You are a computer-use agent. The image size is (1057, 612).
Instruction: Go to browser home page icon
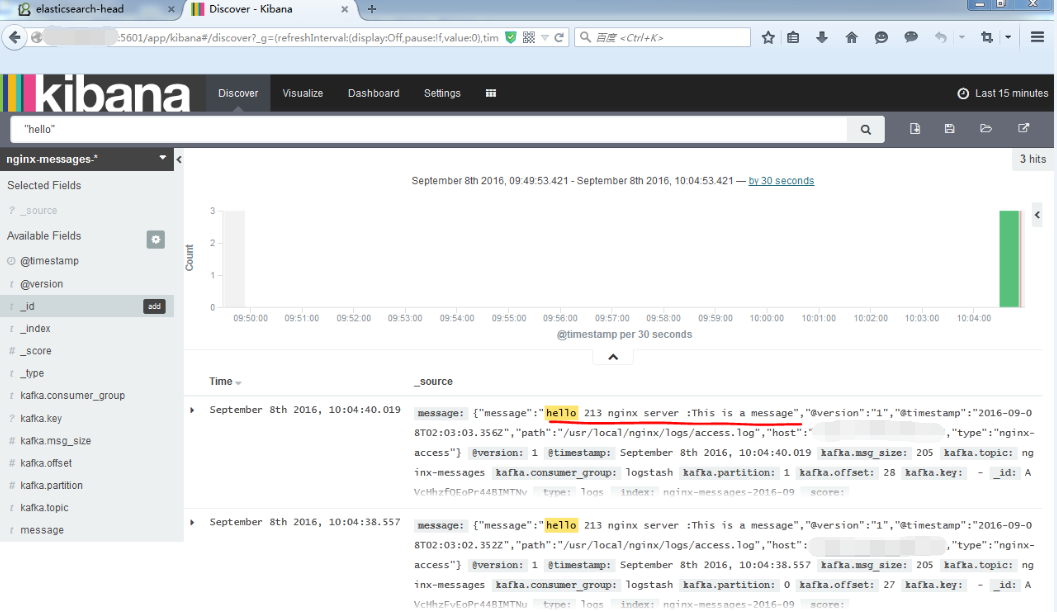(851, 38)
